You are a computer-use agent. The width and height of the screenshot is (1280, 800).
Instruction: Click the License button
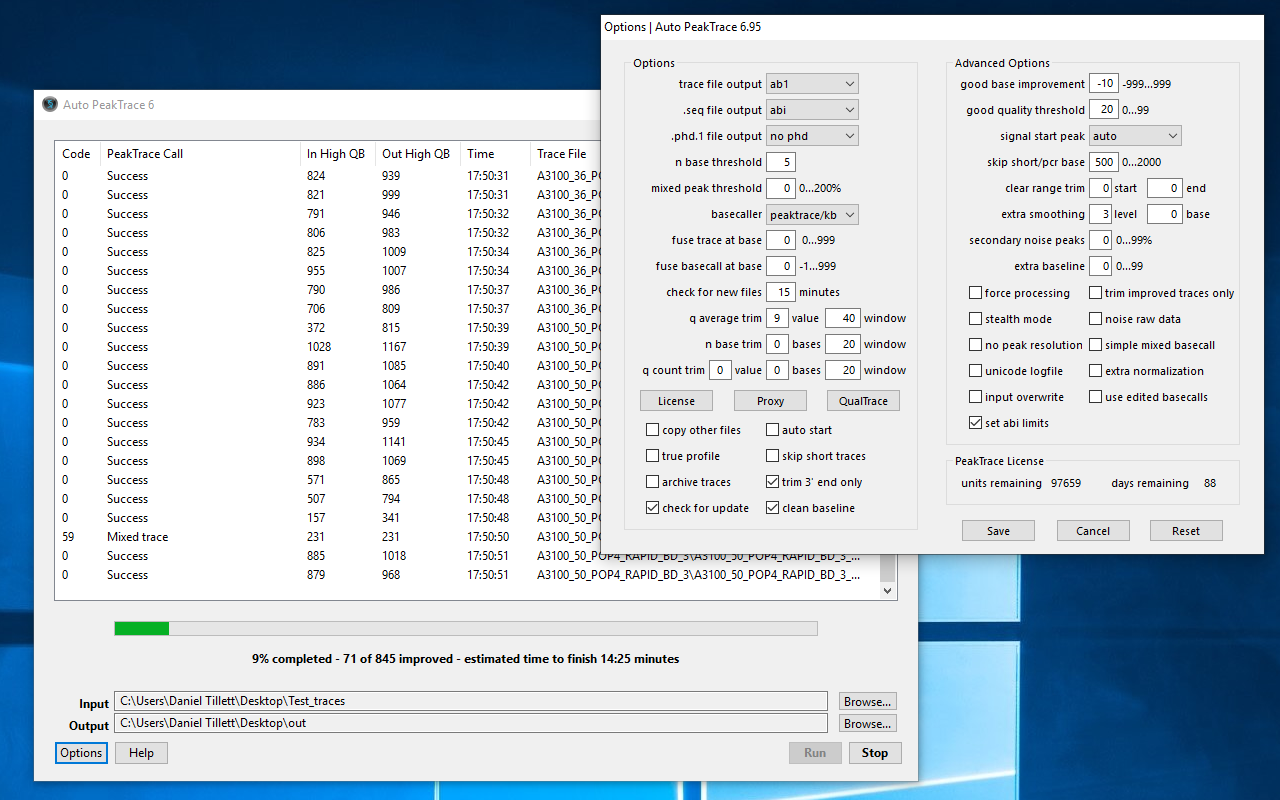[676, 401]
